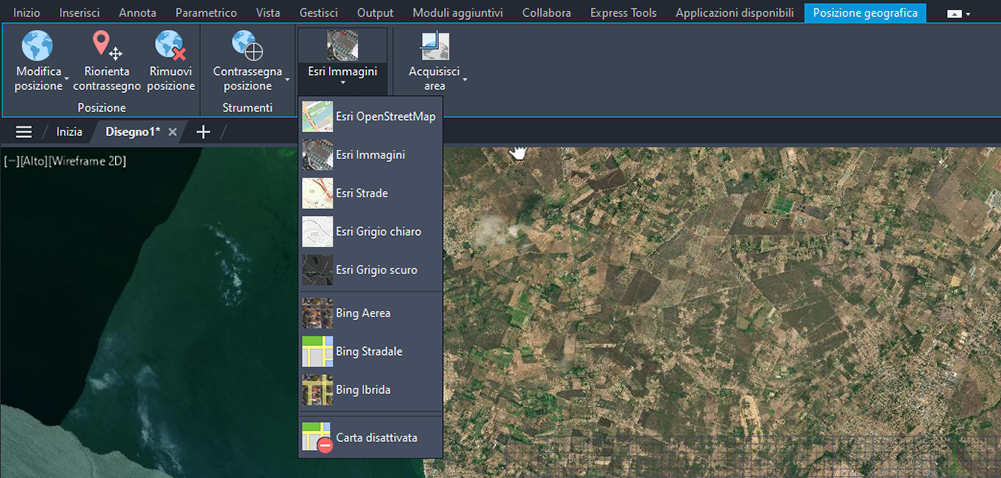Screen dimensions: 1001x478
Task: Select Esri Immagini thumbnail in dropdown list
Action: point(317,155)
